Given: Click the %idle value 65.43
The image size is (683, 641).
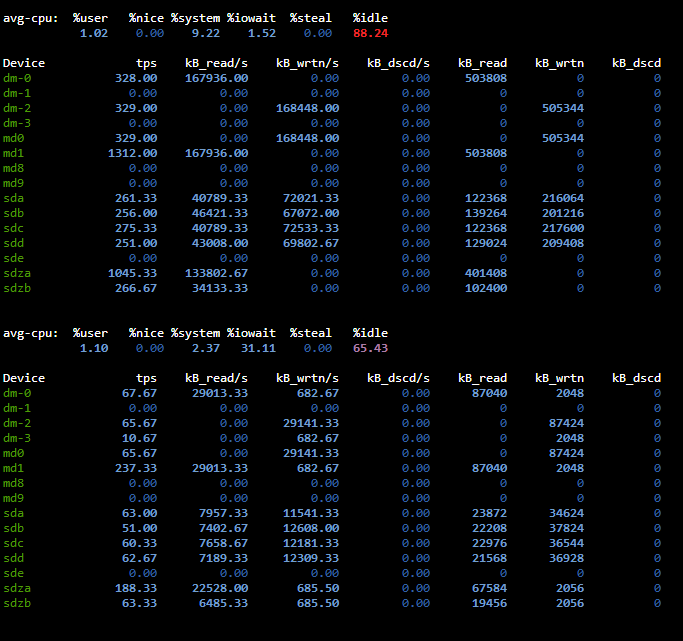Looking at the screenshot, I should click(x=370, y=348).
